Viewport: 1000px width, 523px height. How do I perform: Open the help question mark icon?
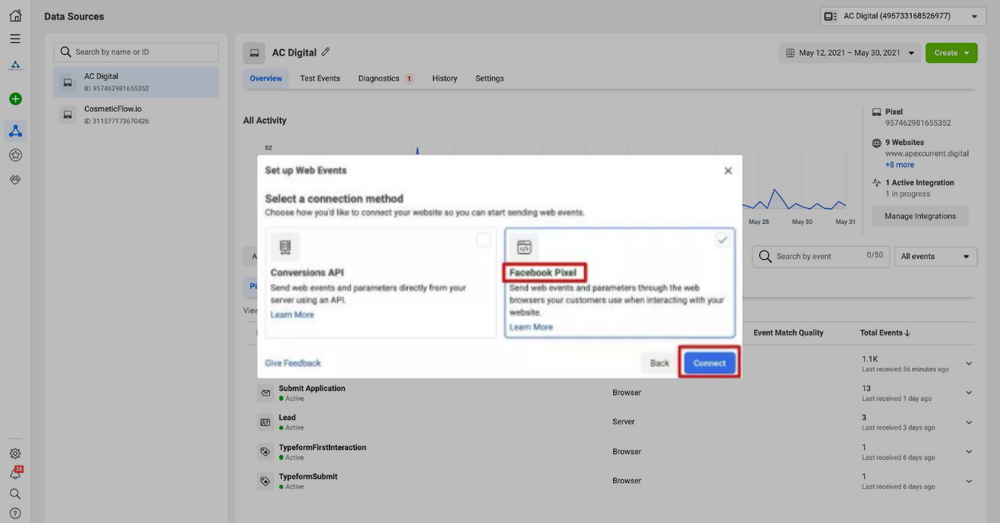pyautogui.click(x=15, y=513)
